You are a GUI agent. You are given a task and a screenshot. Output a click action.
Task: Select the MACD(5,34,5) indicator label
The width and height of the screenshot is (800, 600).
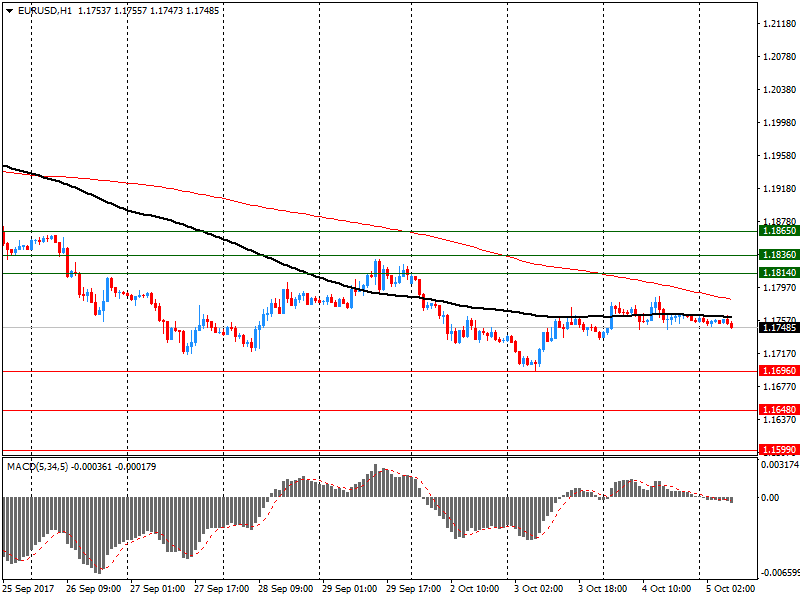click(37, 467)
